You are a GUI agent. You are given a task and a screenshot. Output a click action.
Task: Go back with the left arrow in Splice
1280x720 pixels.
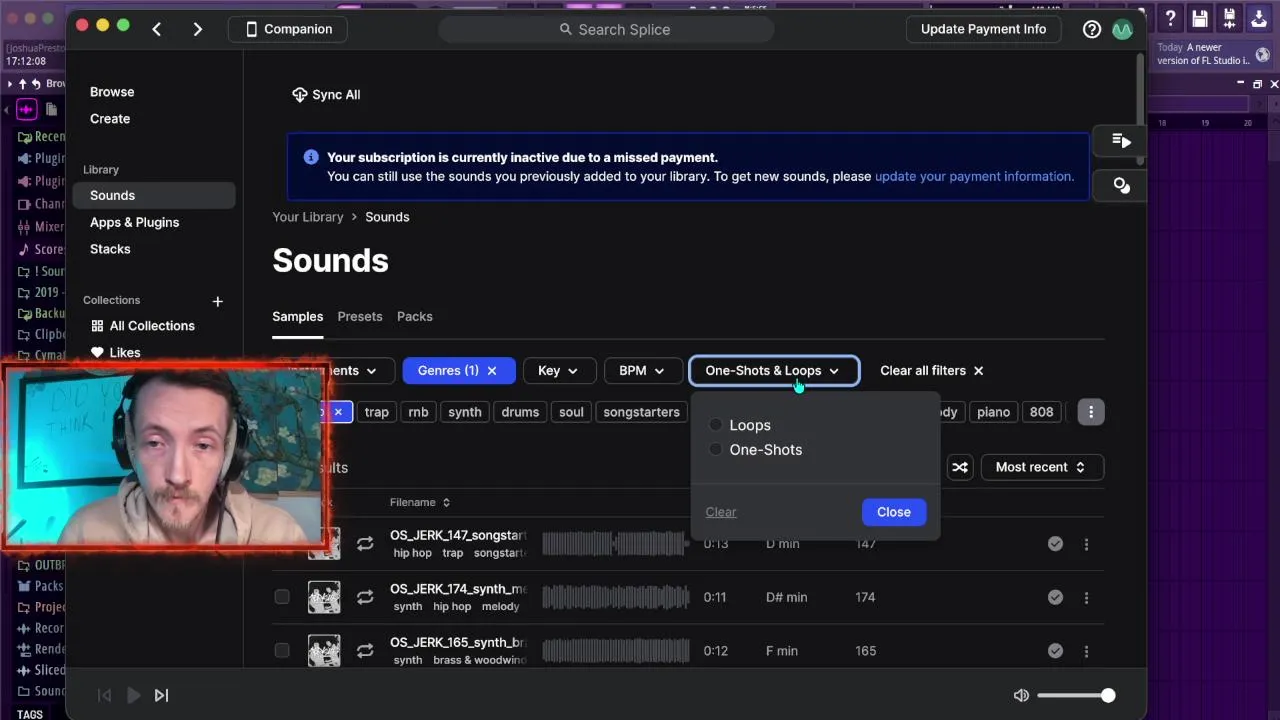point(157,29)
